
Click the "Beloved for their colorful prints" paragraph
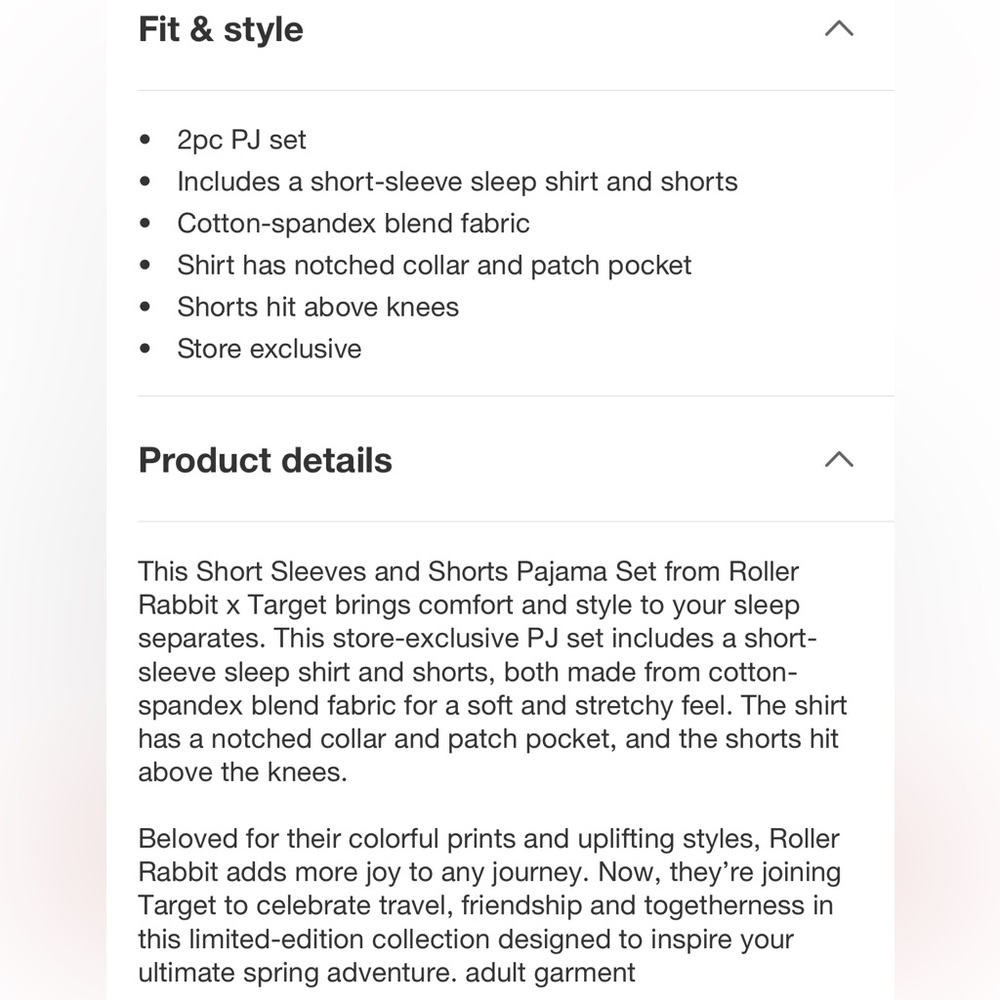489,906
